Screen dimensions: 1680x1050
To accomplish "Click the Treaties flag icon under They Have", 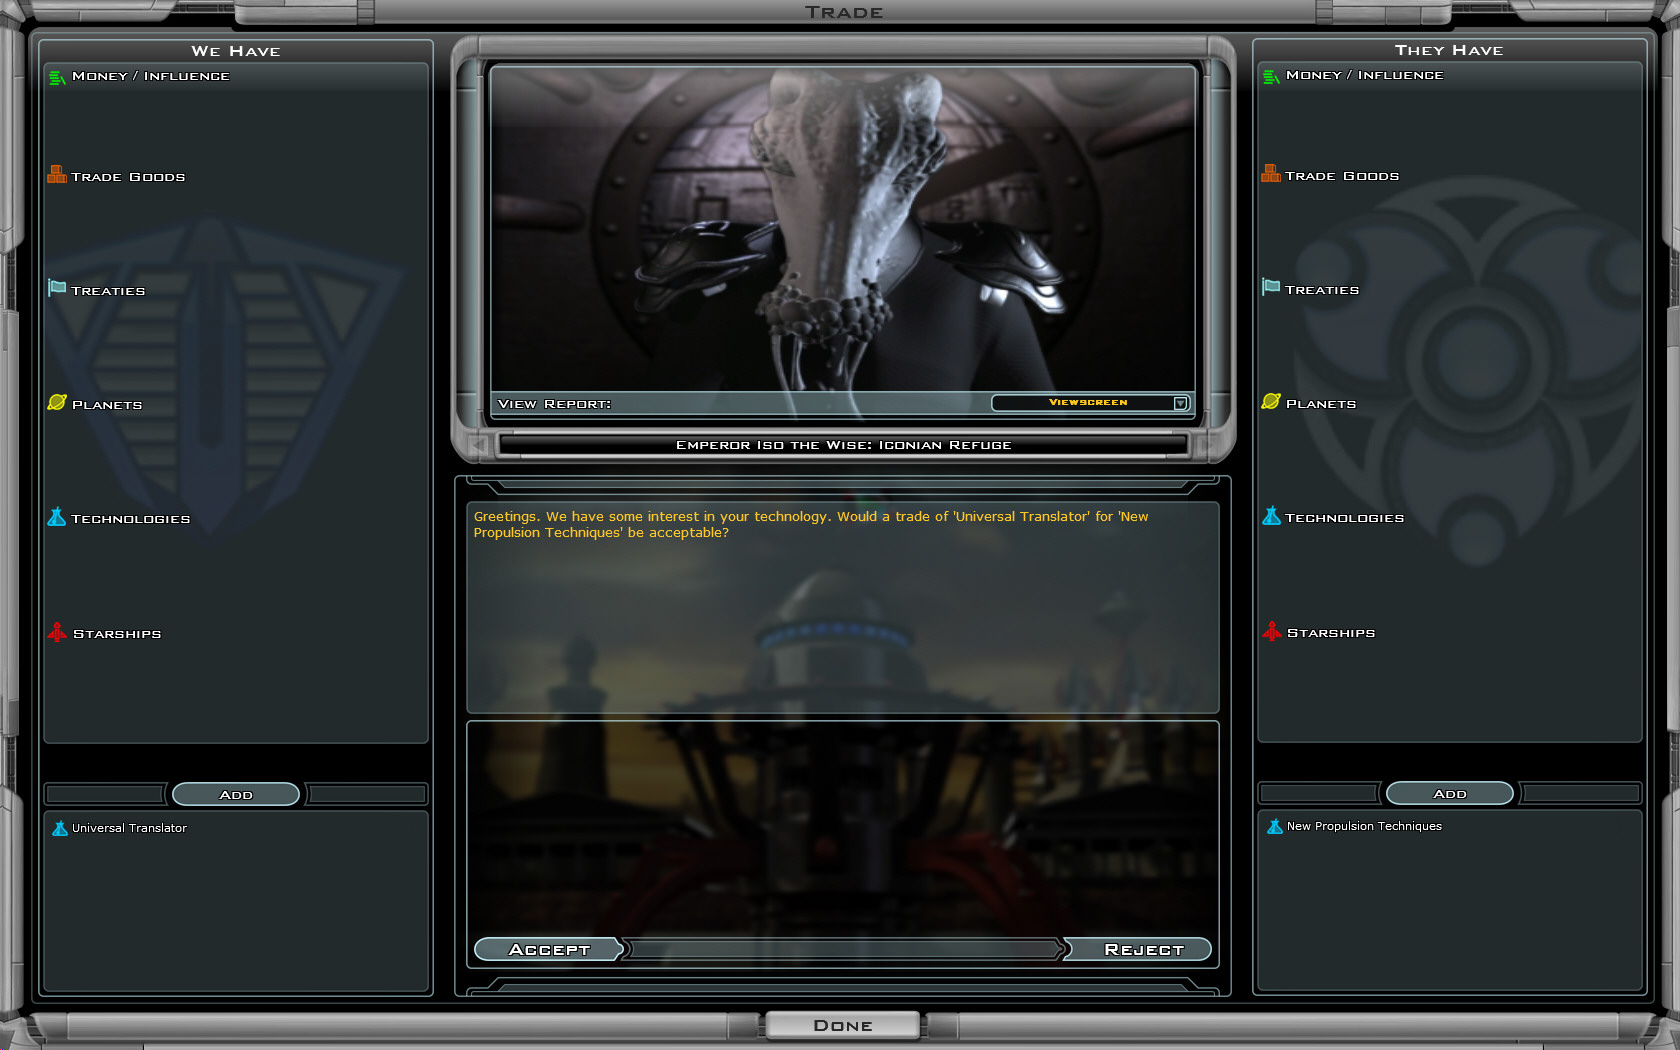I will (1271, 288).
